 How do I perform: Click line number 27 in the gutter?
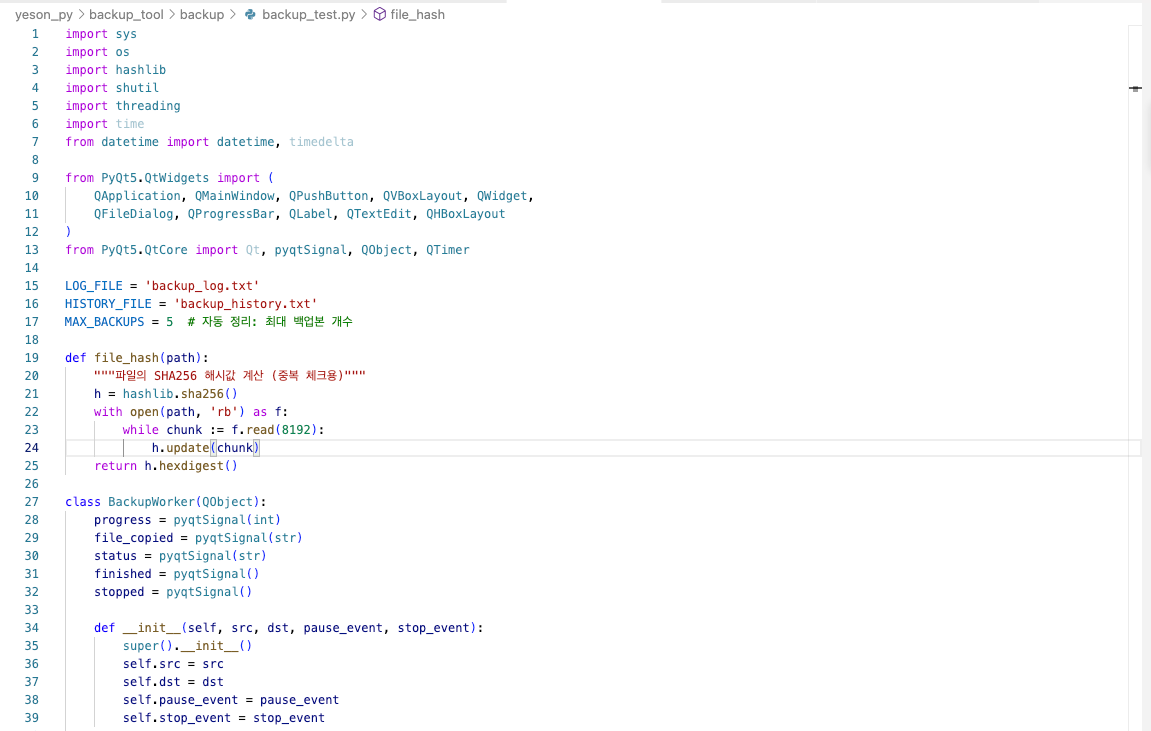tap(32, 502)
